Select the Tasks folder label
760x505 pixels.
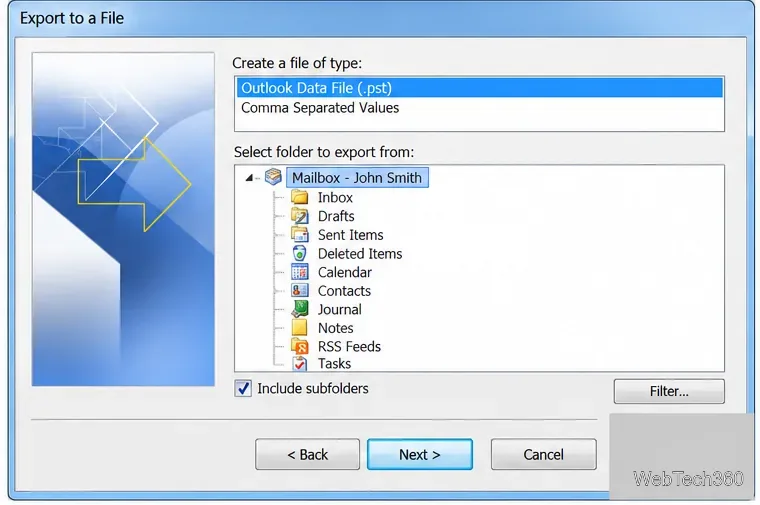click(x=334, y=363)
